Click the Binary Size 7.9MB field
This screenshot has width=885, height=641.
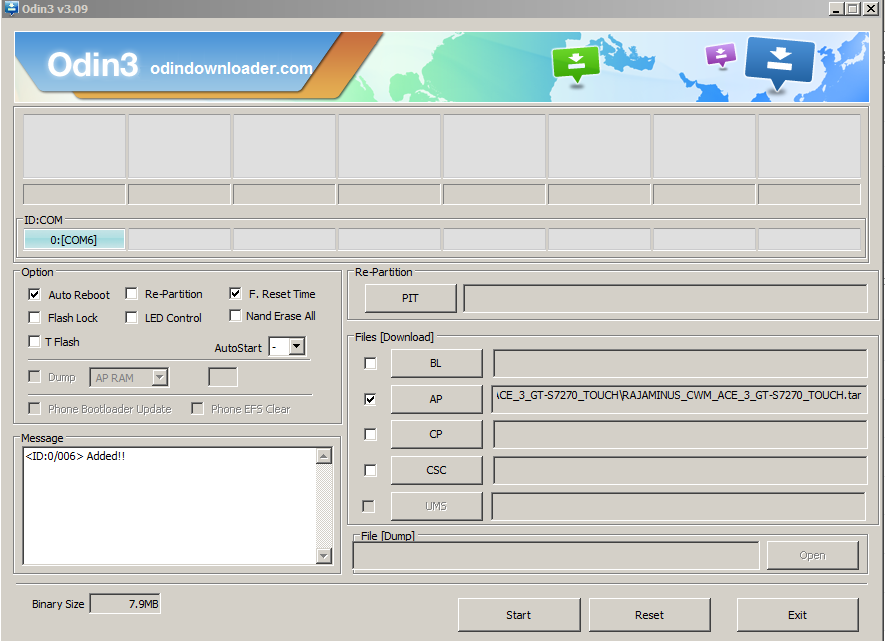[x=125, y=604]
